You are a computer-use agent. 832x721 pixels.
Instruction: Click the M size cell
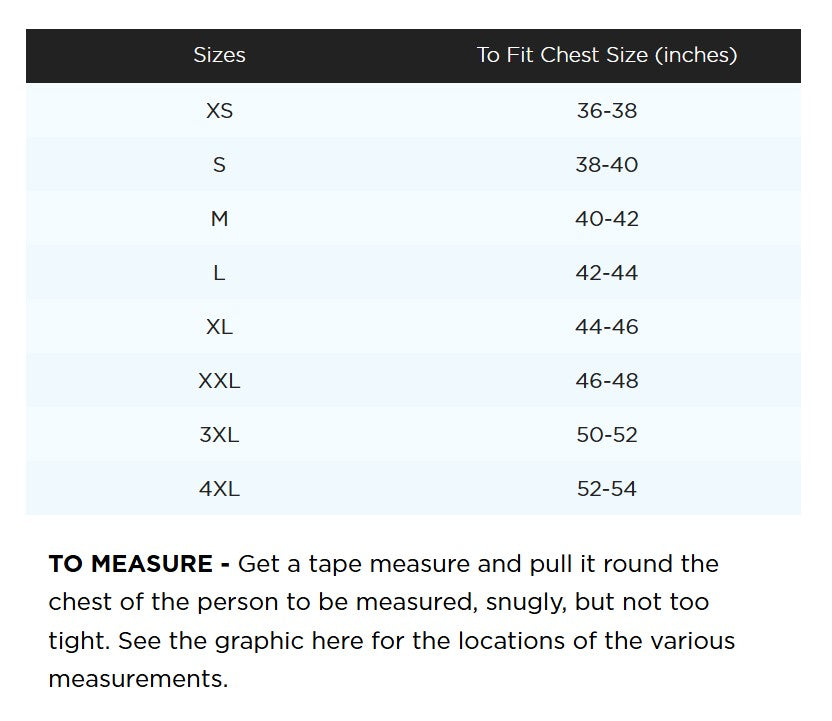pyautogui.click(x=219, y=218)
